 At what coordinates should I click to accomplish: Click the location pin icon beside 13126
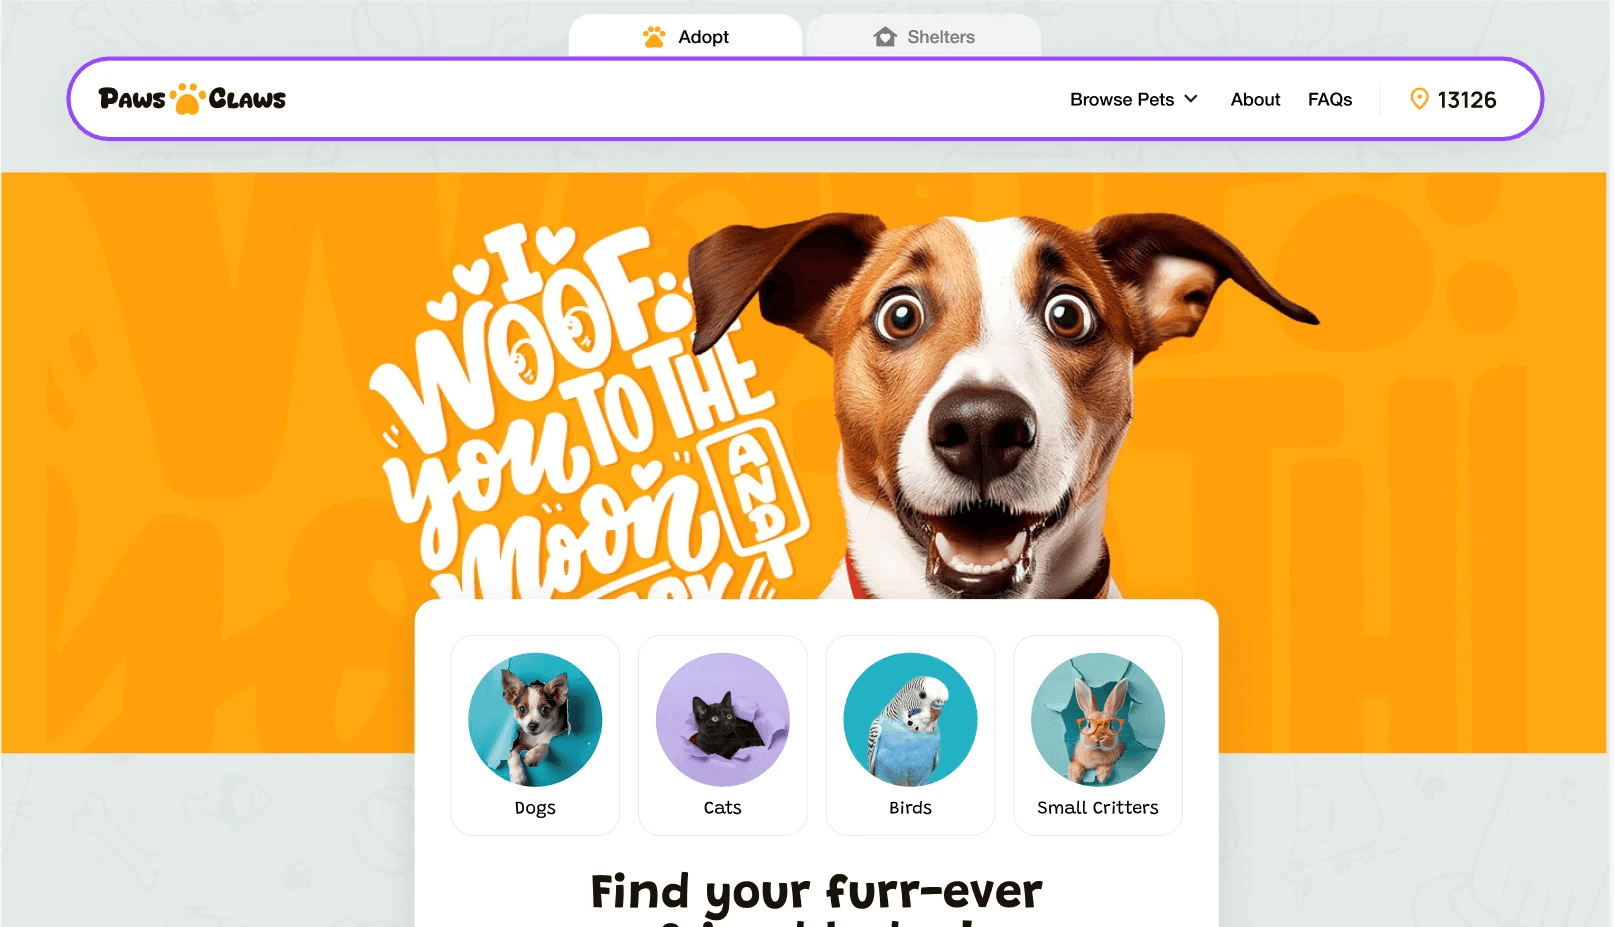coord(1419,99)
